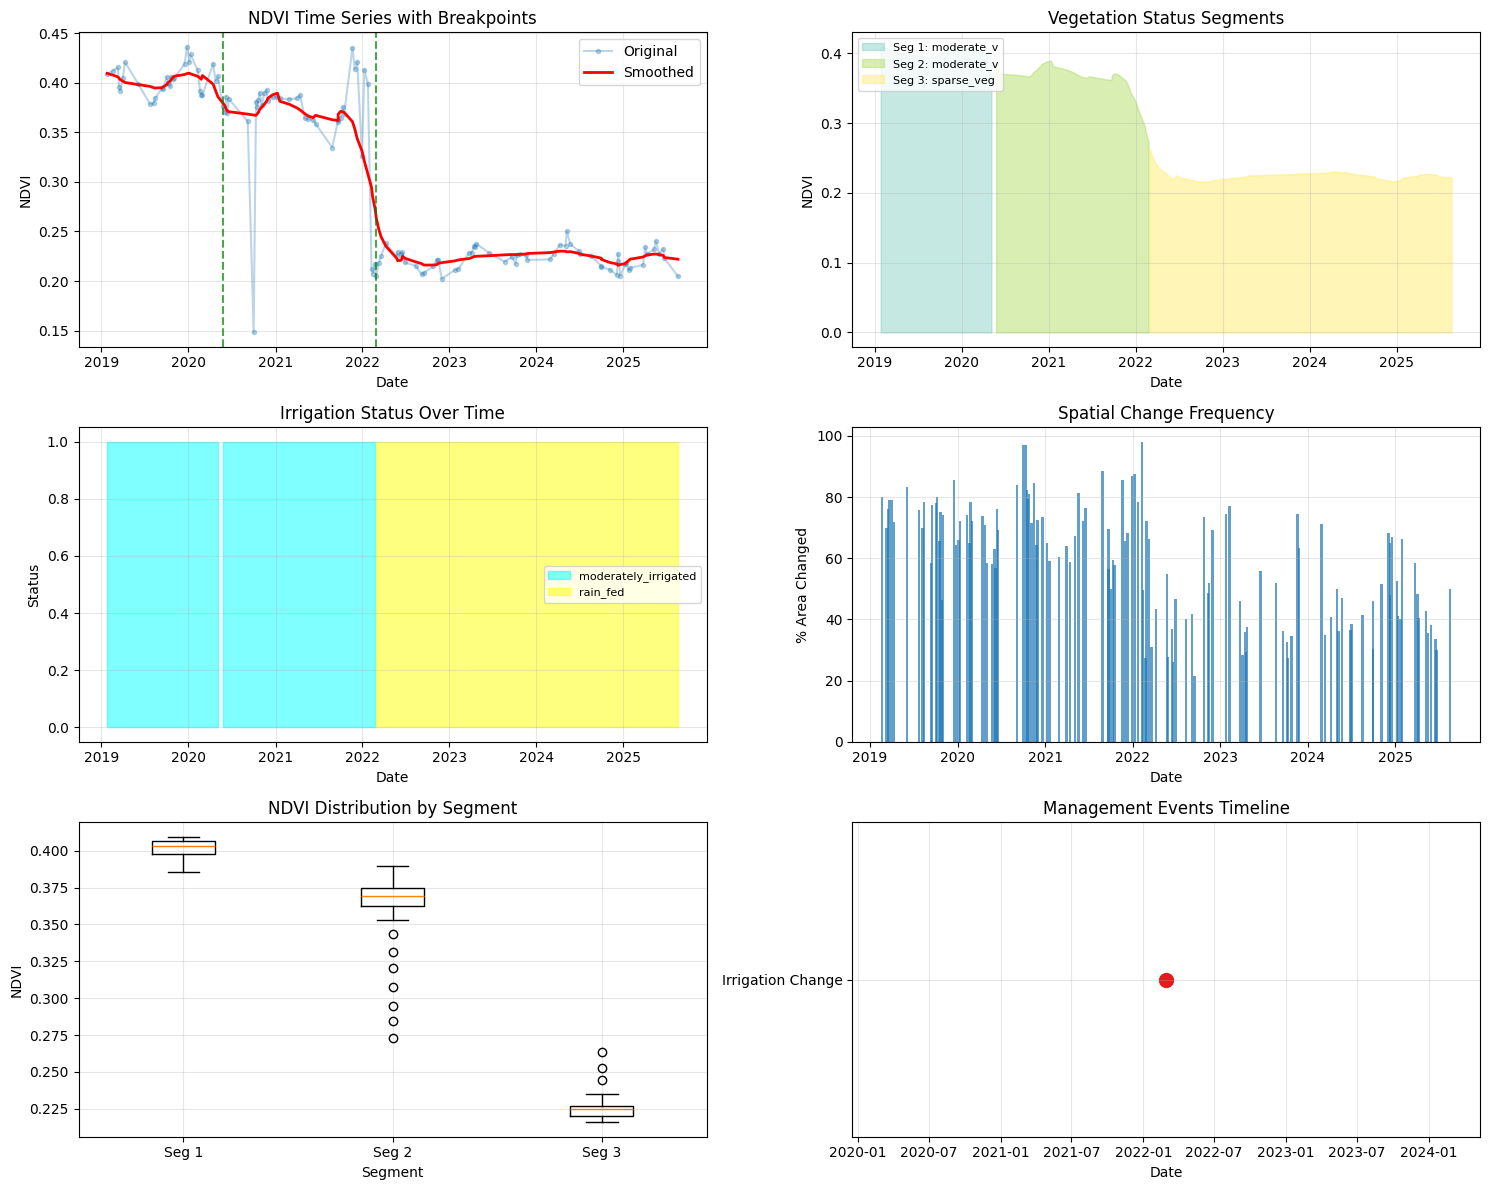Select the teal Seg 1 shaded area

point(936,210)
